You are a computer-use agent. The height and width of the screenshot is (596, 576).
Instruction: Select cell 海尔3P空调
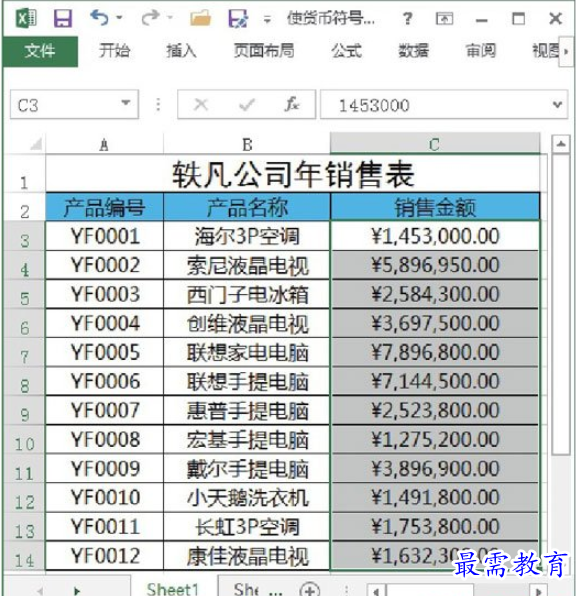click(247, 236)
